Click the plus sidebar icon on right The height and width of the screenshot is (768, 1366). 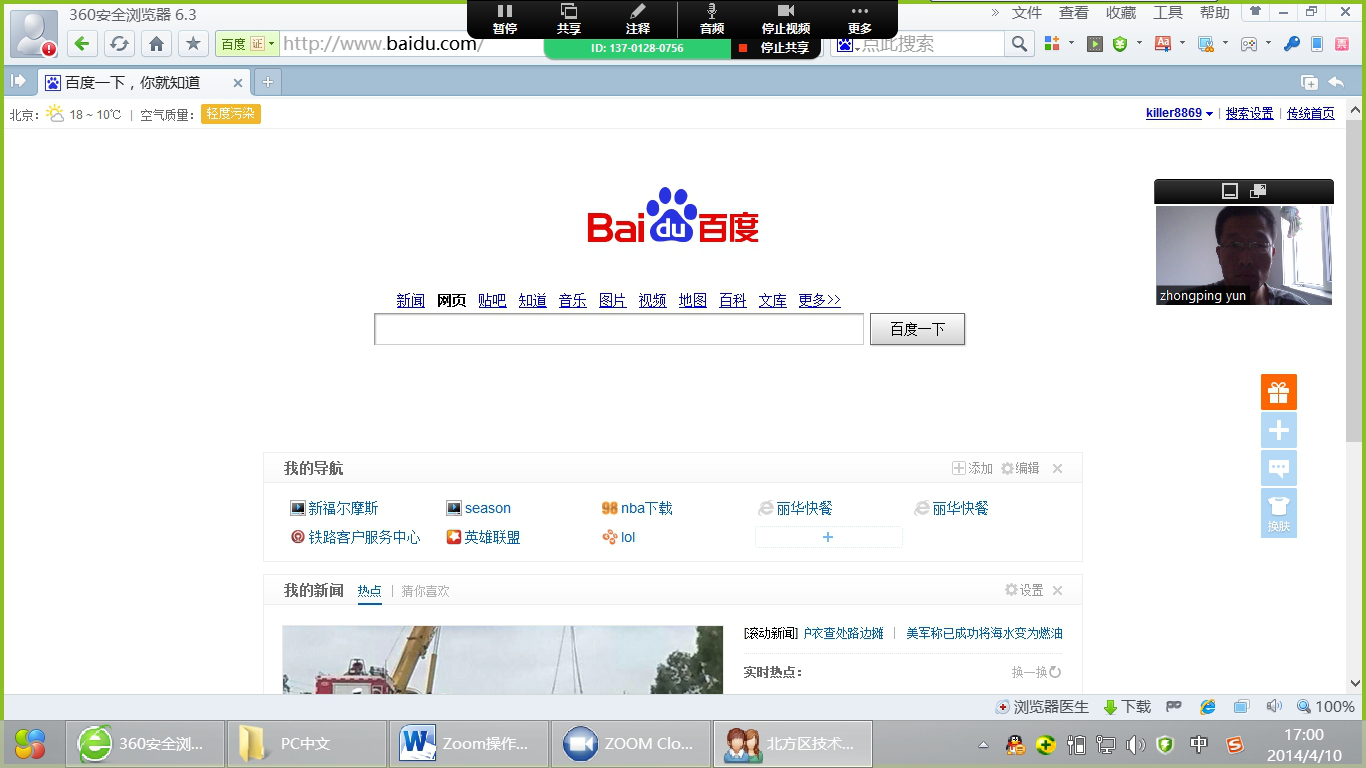(1278, 430)
